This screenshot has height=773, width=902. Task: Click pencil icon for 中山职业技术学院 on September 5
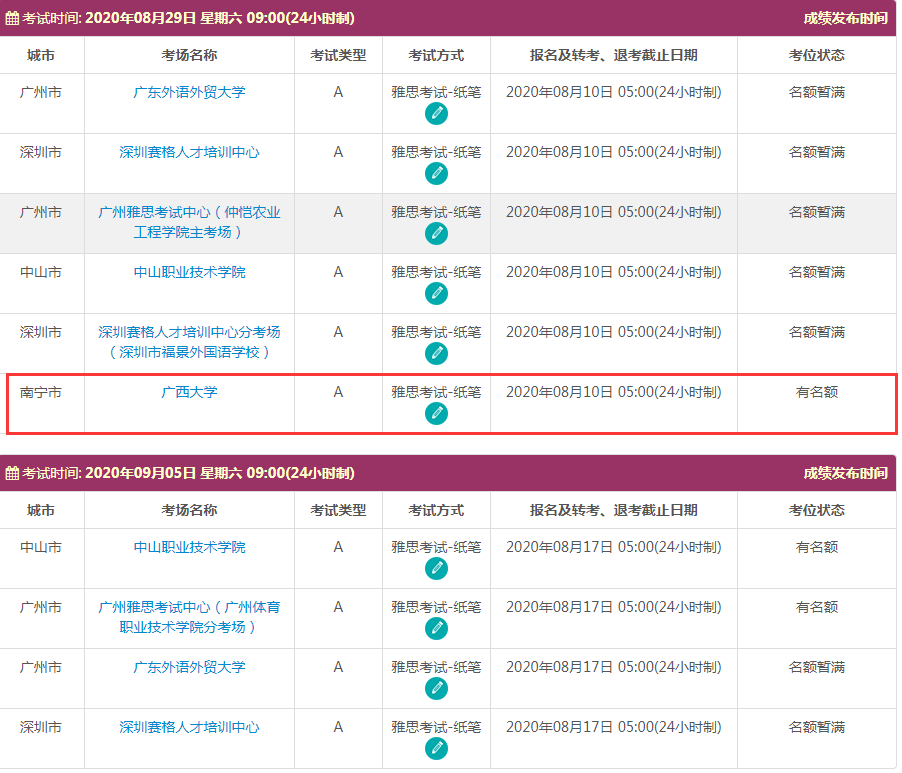[x=436, y=568]
